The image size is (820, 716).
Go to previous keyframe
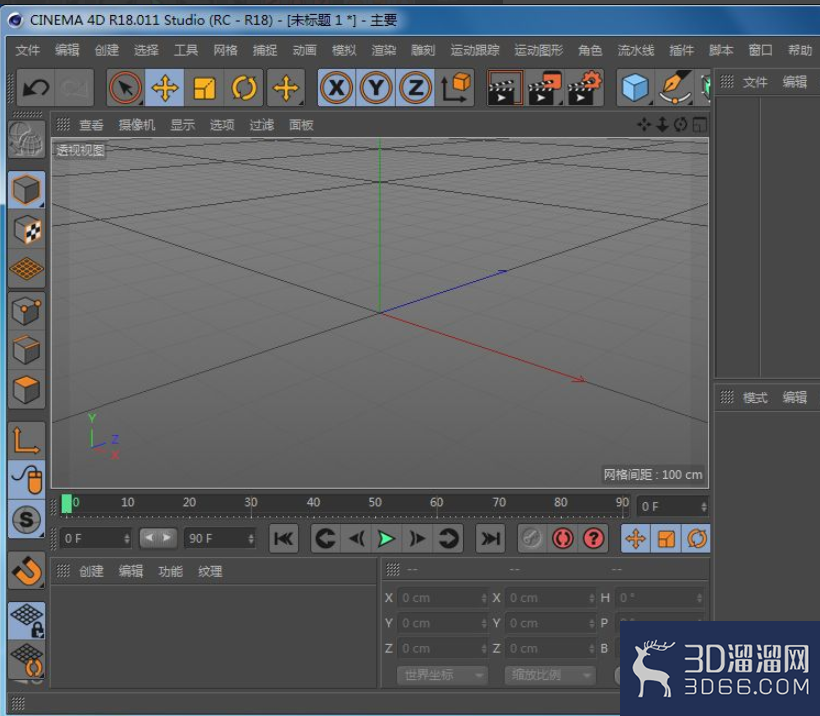pyautogui.click(x=325, y=539)
